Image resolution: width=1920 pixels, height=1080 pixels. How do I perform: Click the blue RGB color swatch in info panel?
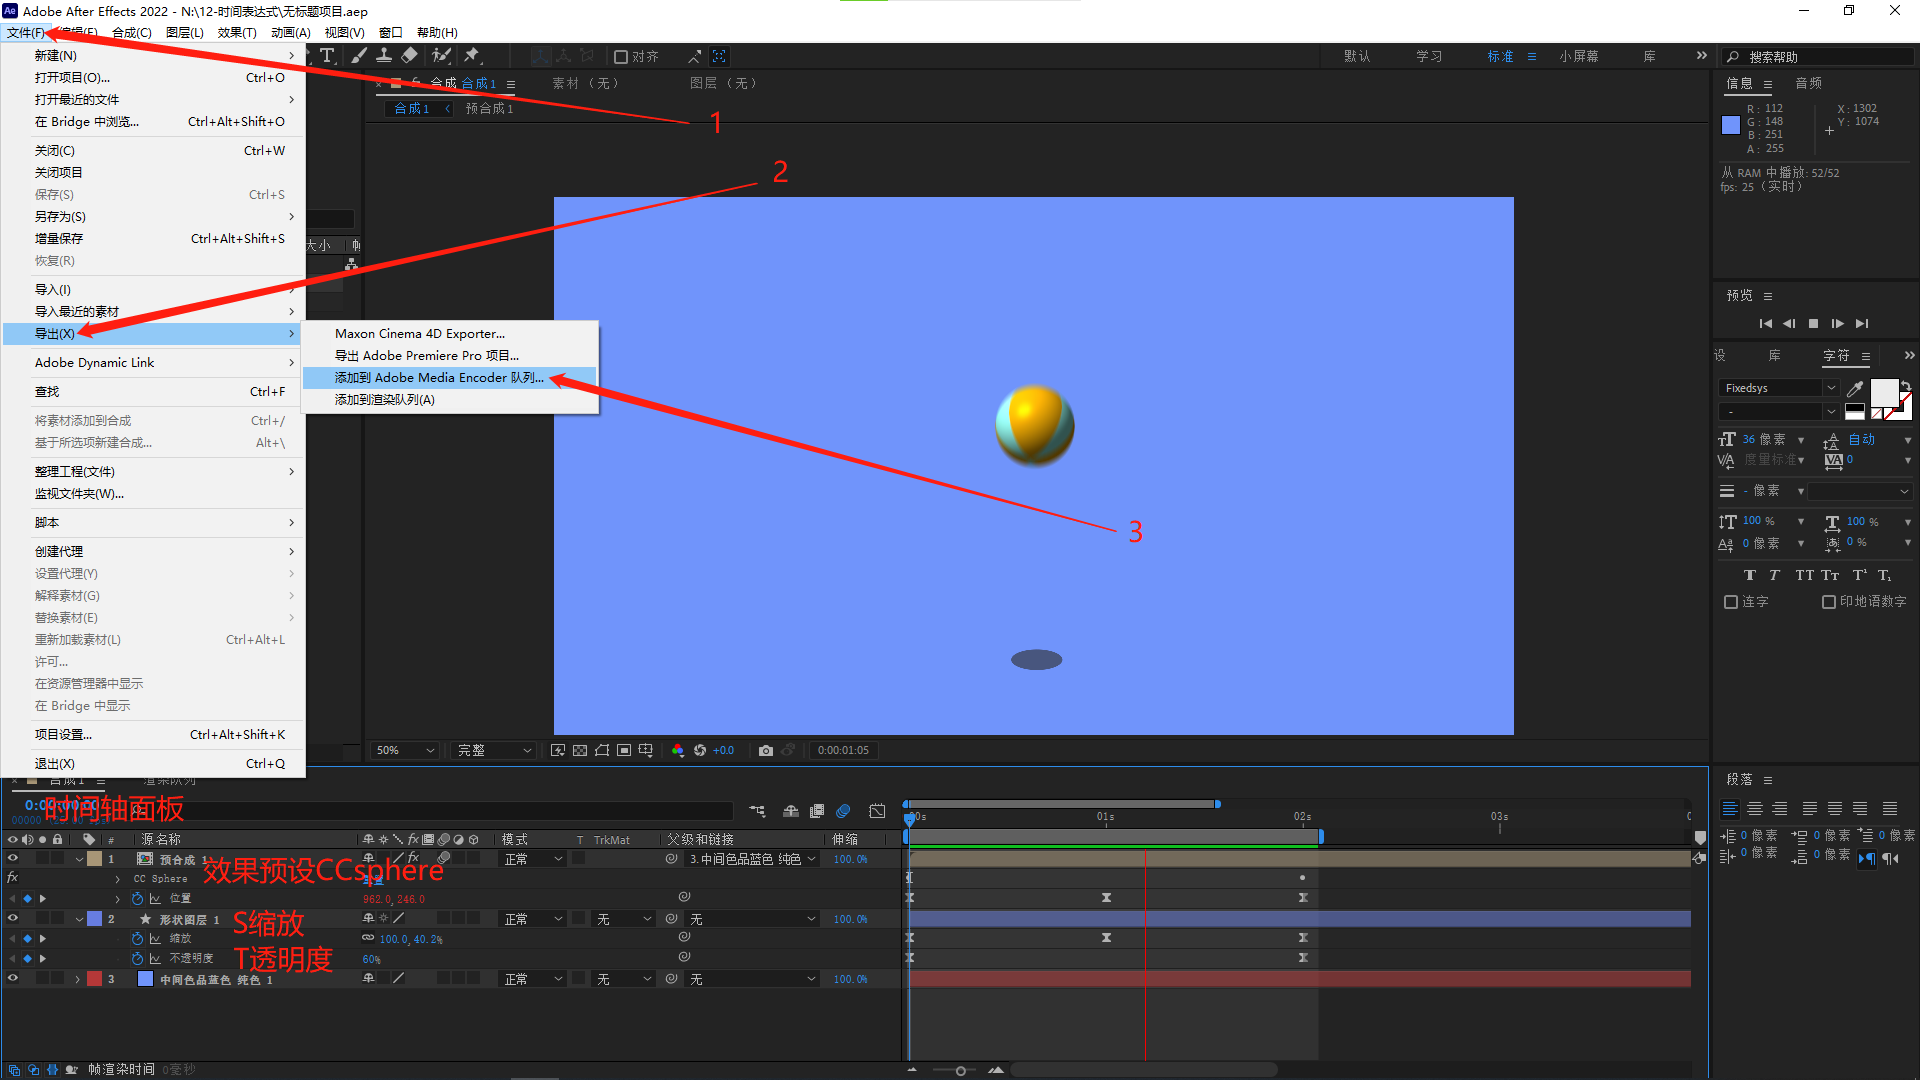[x=1731, y=125]
